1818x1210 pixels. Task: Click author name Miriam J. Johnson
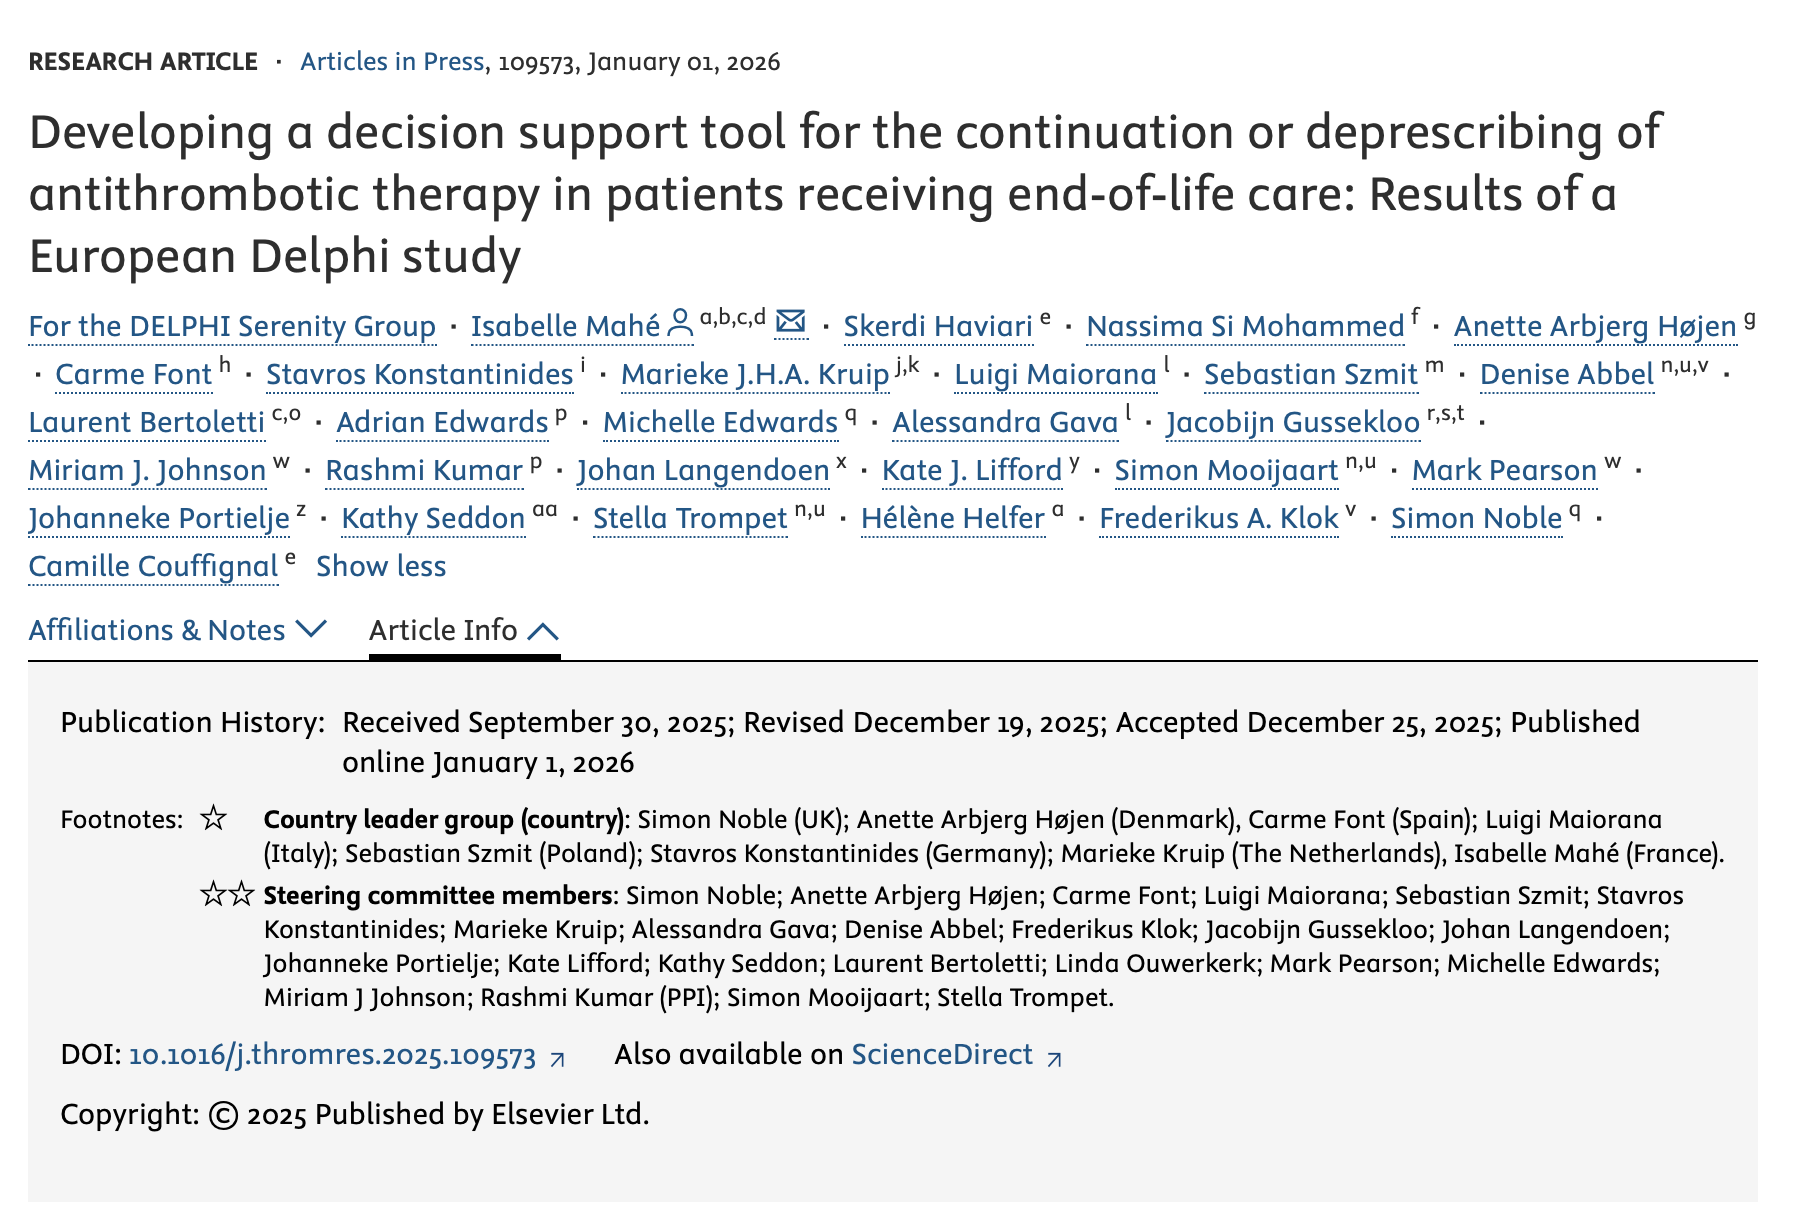147,470
